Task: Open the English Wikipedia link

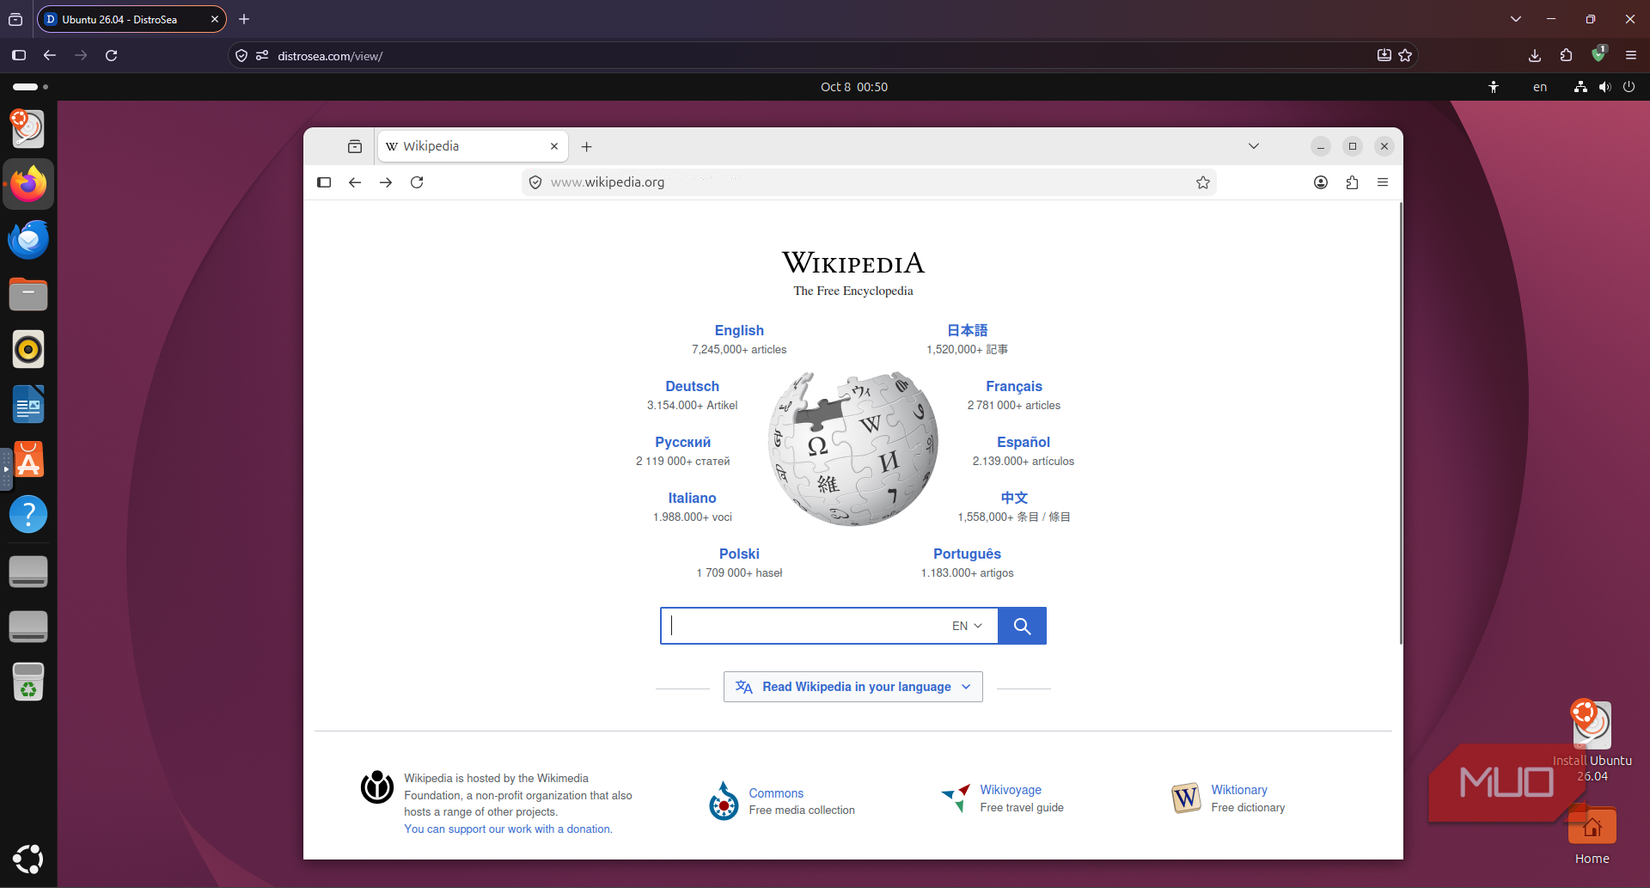Action: click(739, 331)
